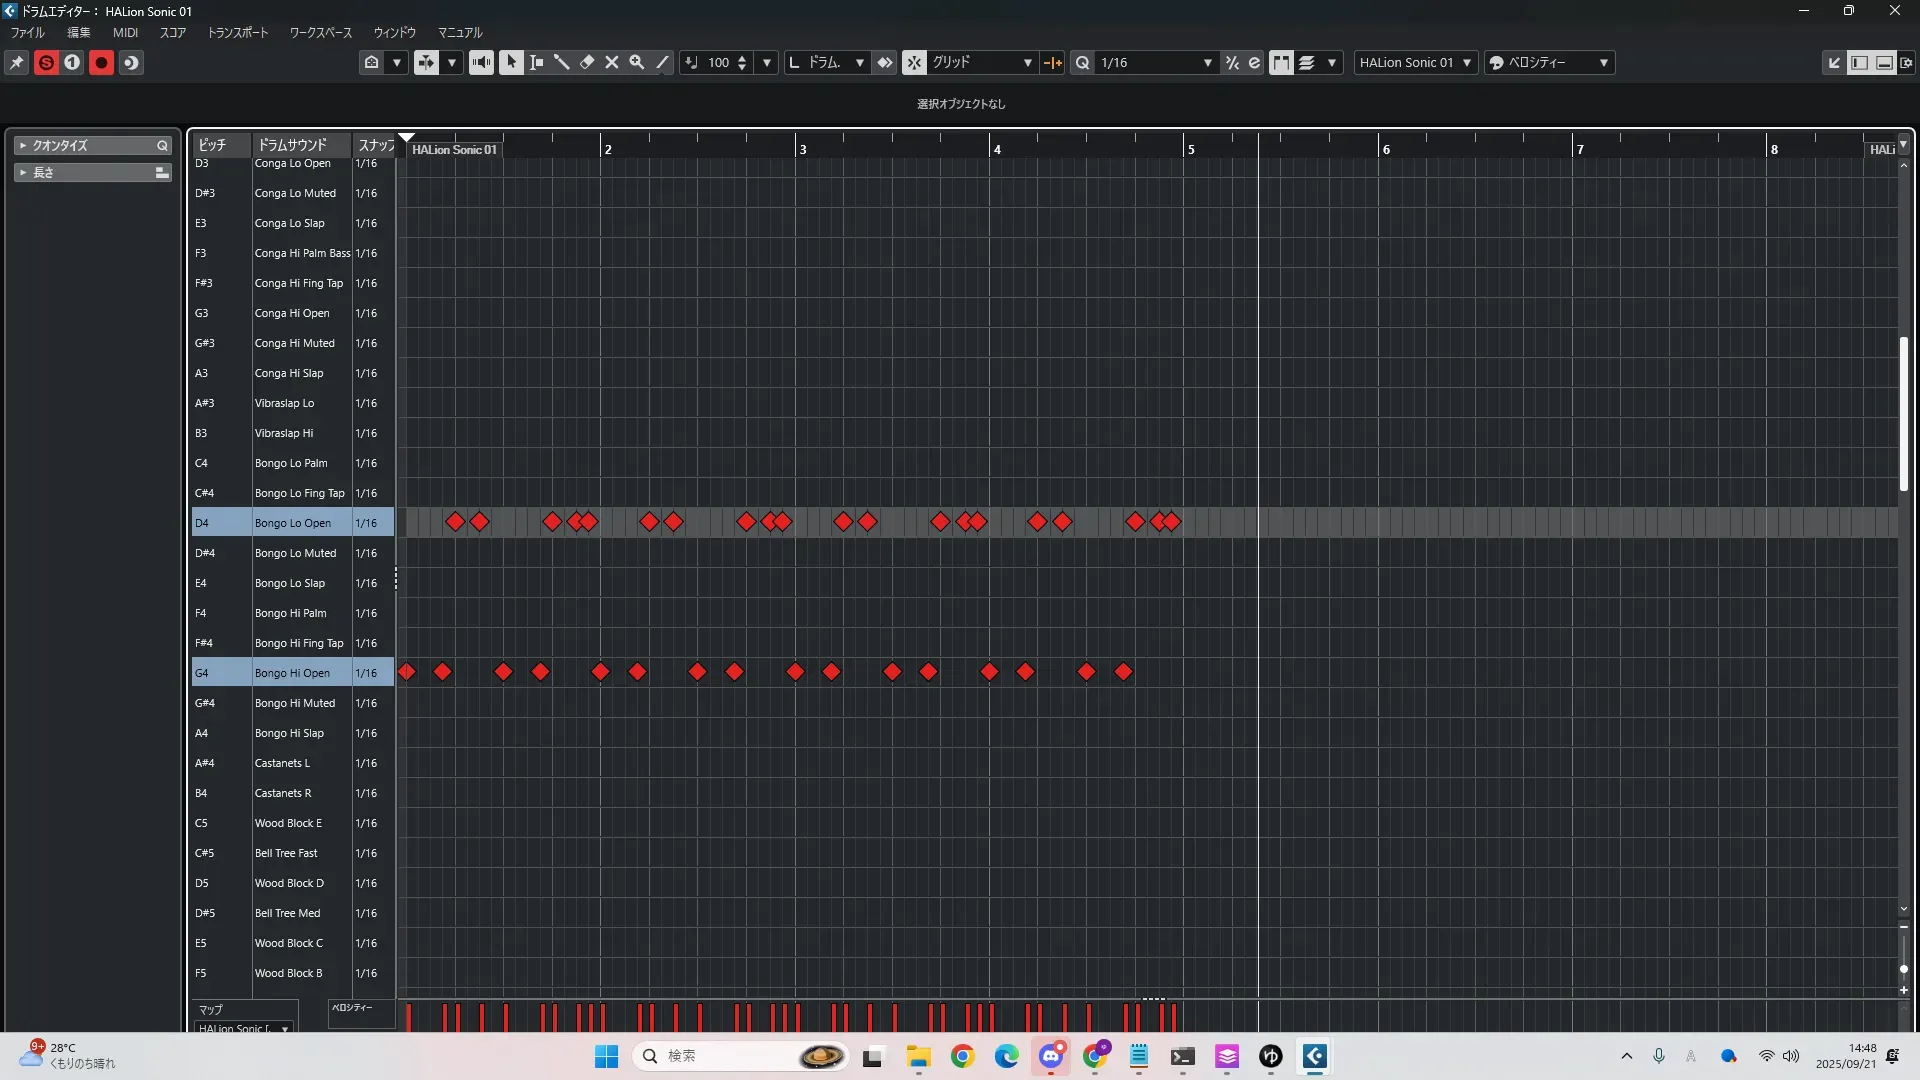Select the Zoom magnifier tool

(637, 62)
